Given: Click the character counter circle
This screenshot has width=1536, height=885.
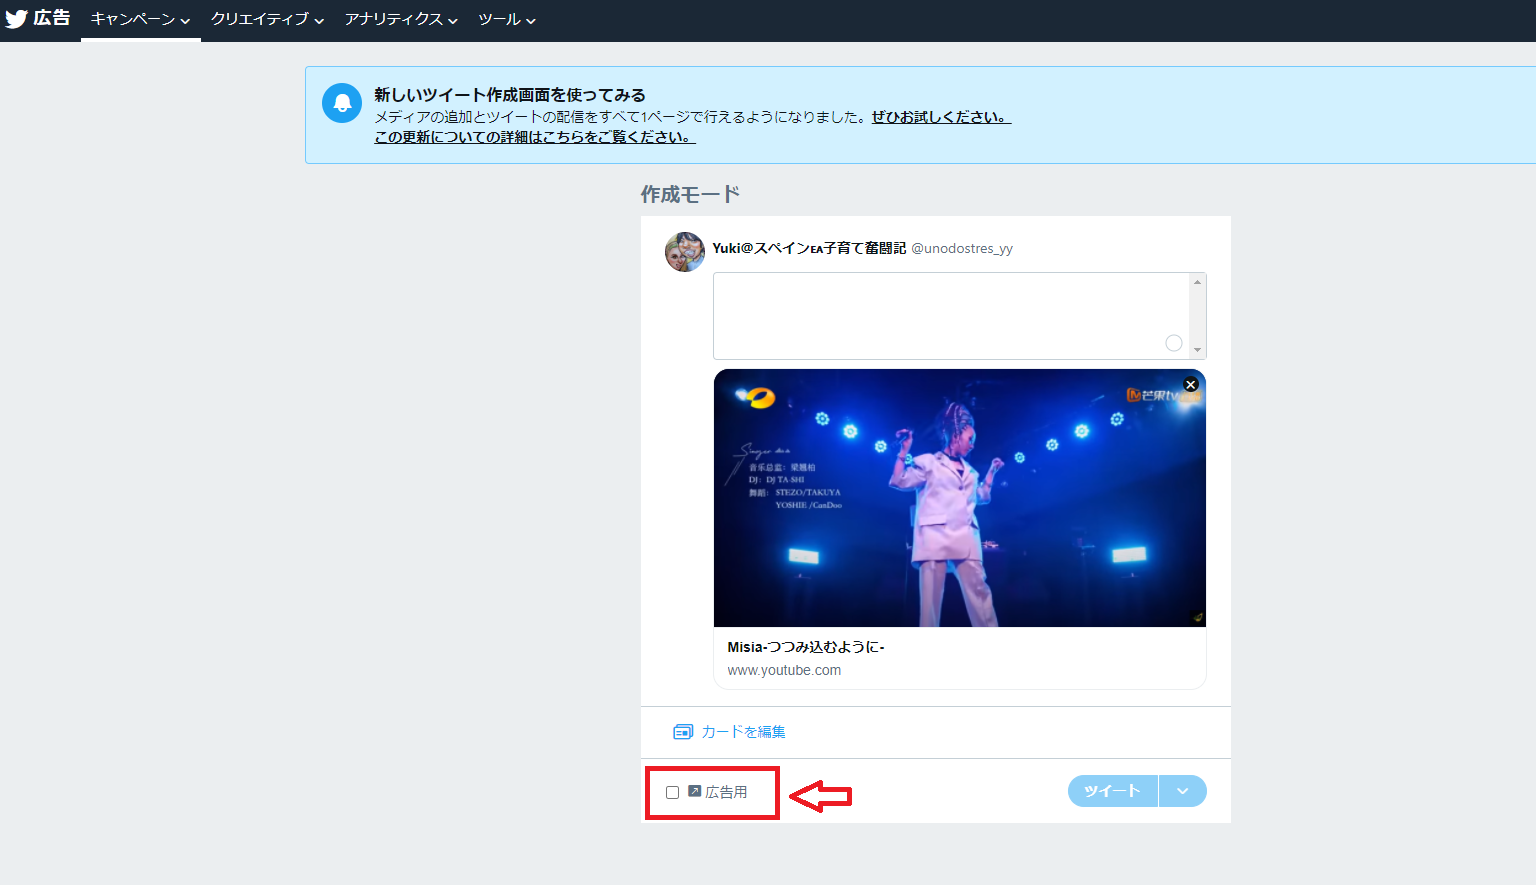Looking at the screenshot, I should point(1174,343).
